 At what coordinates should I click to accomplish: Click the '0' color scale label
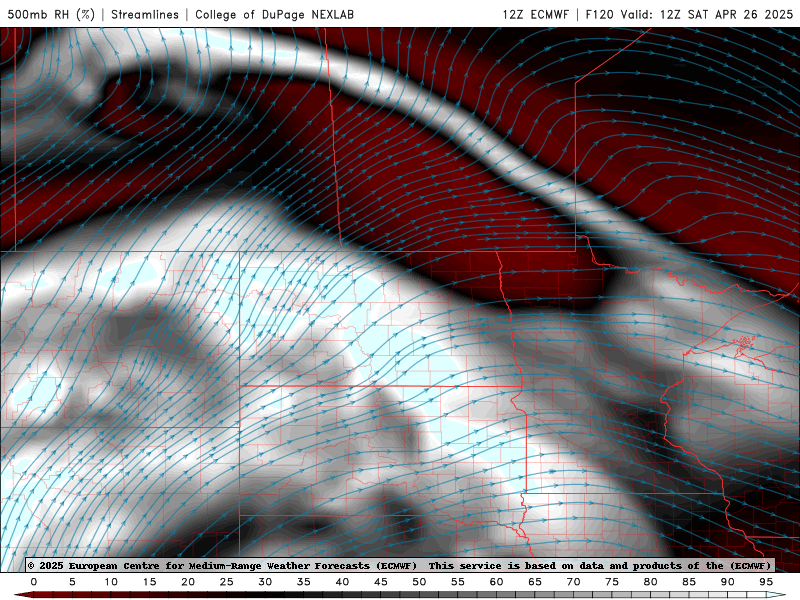pos(34,582)
